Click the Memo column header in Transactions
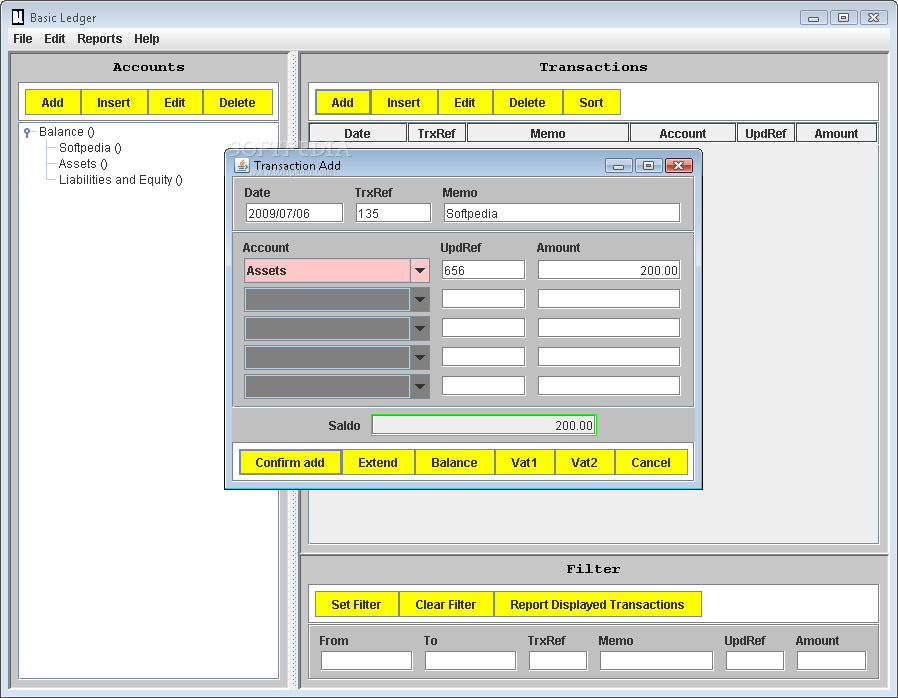This screenshot has width=898, height=698. point(548,133)
